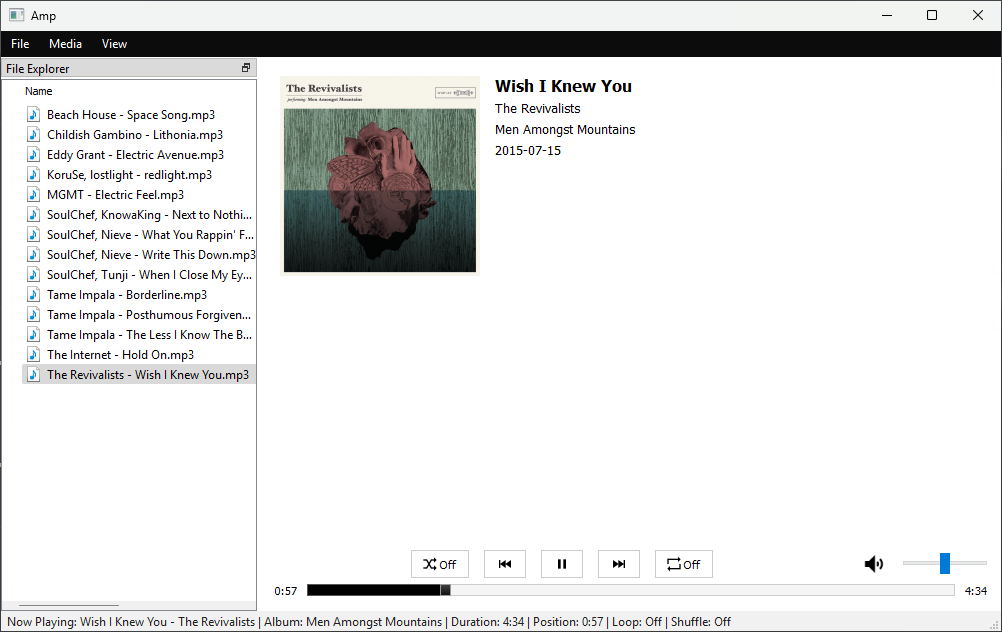This screenshot has height=632, width=1002.
Task: Open the Media menu
Action: (x=65, y=43)
